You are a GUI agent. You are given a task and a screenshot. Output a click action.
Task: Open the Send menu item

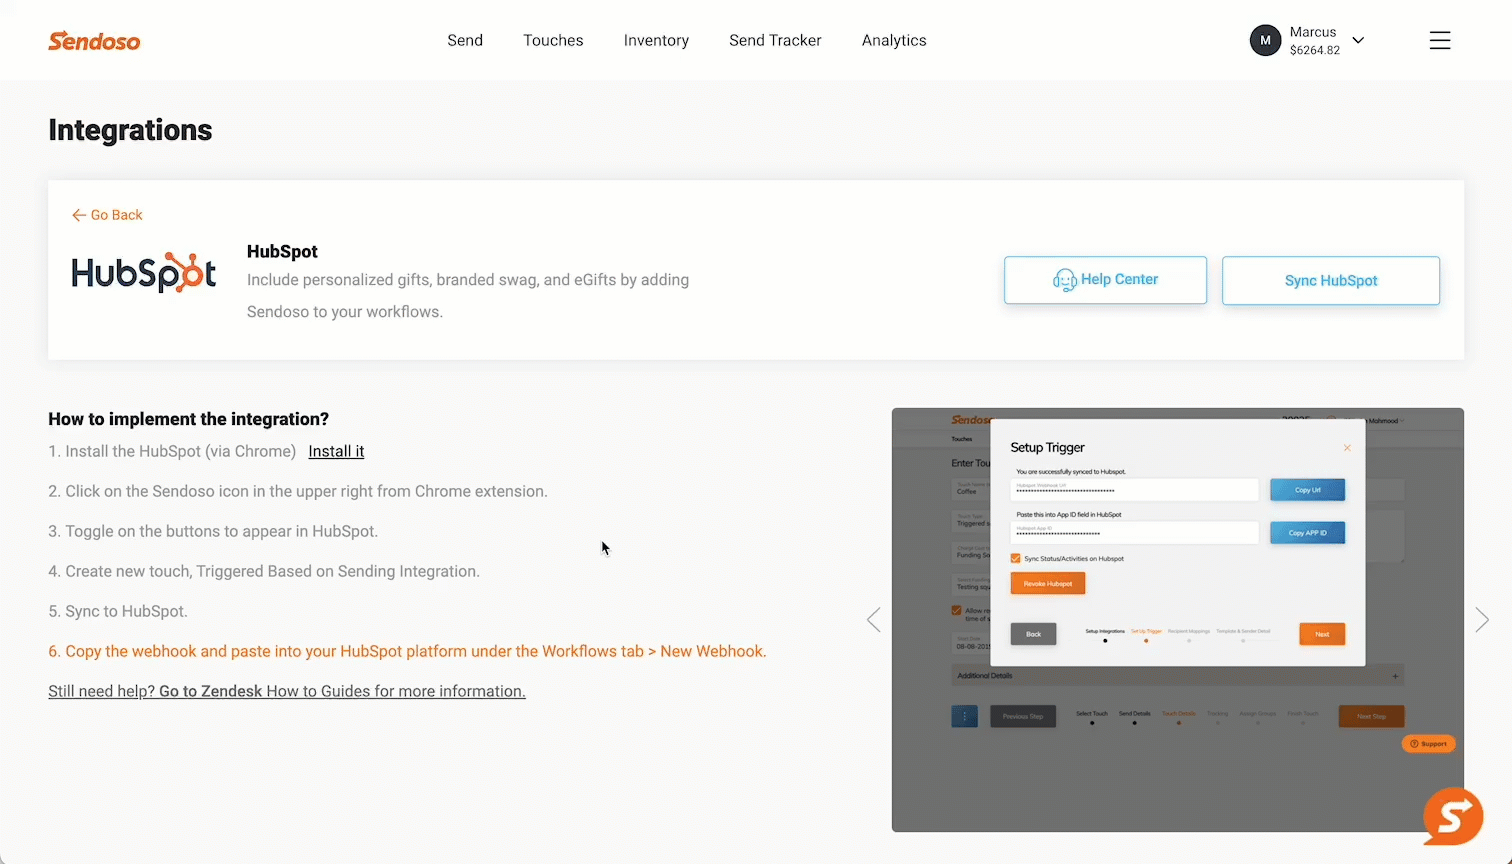pyautogui.click(x=465, y=40)
